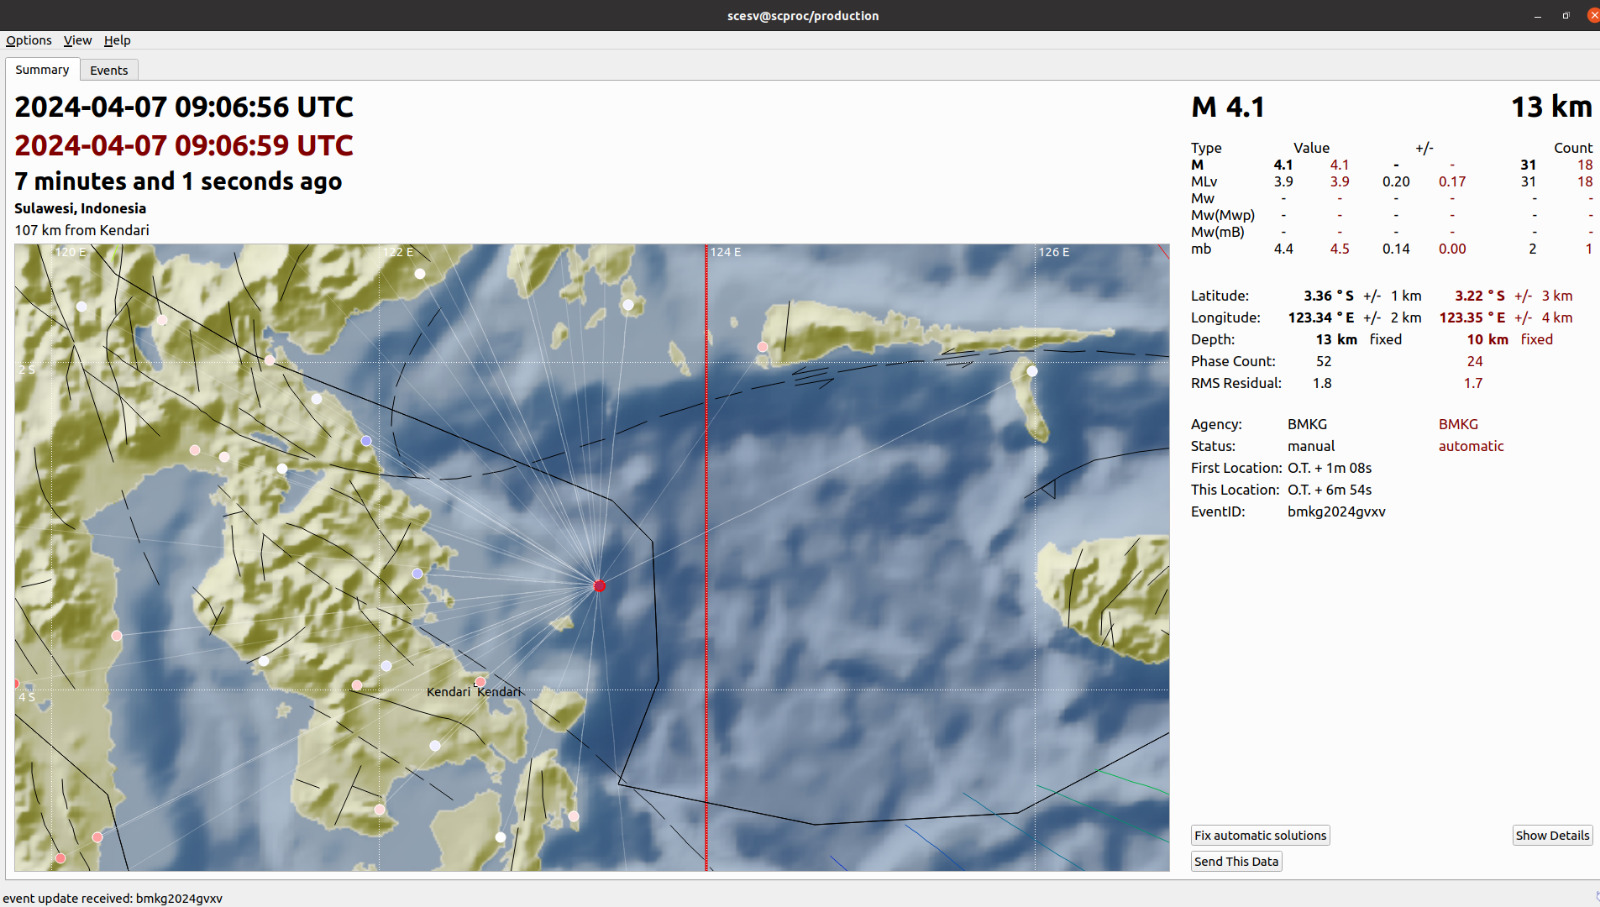Screen dimensions: 1600x907
Task: Click the MLv uncertainty value 0.20
Action: tap(1396, 182)
